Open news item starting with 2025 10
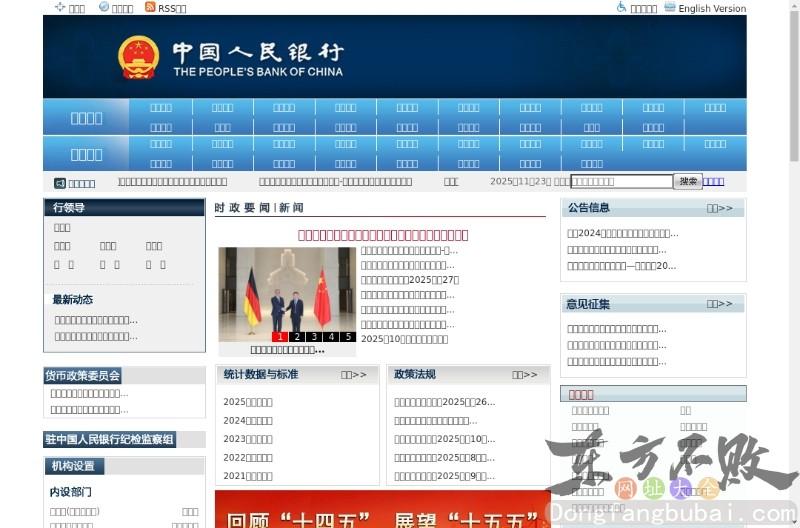Screen dimensions: 800x528 click(405, 339)
